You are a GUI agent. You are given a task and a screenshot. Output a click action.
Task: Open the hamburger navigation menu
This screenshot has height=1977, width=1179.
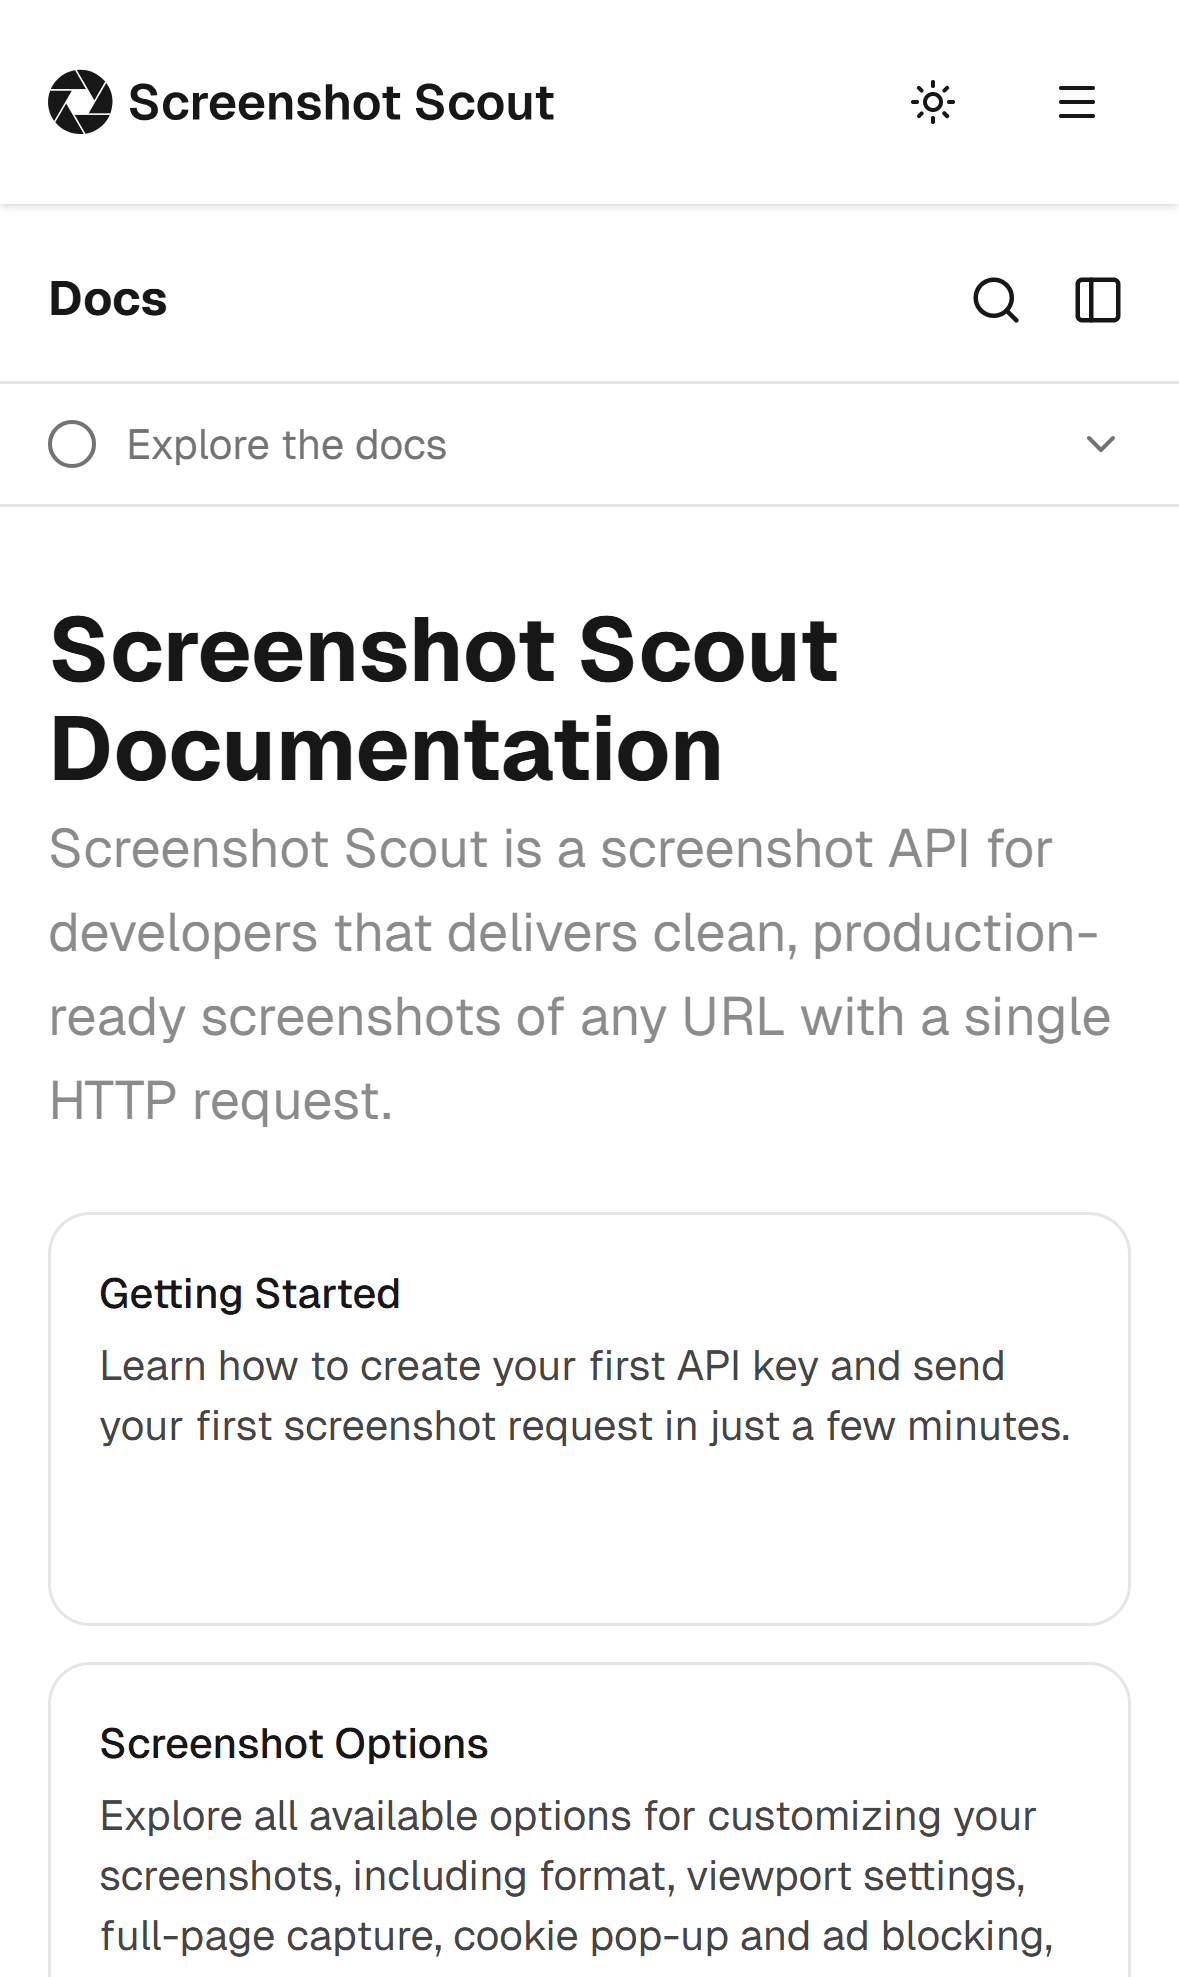(1077, 102)
